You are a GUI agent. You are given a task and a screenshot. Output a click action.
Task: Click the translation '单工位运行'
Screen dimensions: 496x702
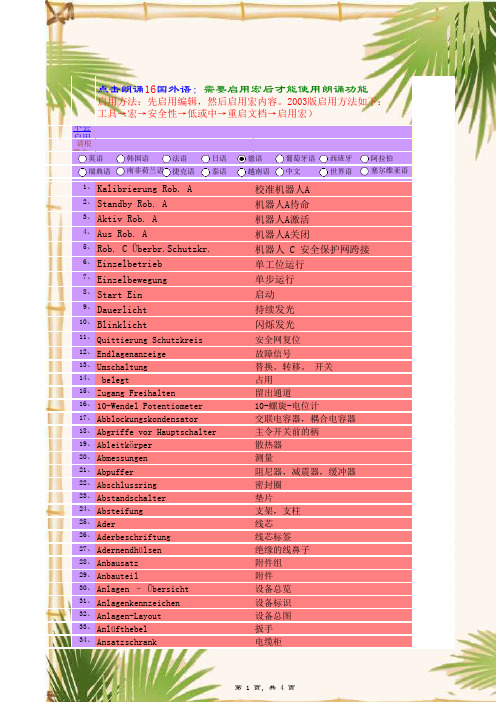(x=280, y=265)
